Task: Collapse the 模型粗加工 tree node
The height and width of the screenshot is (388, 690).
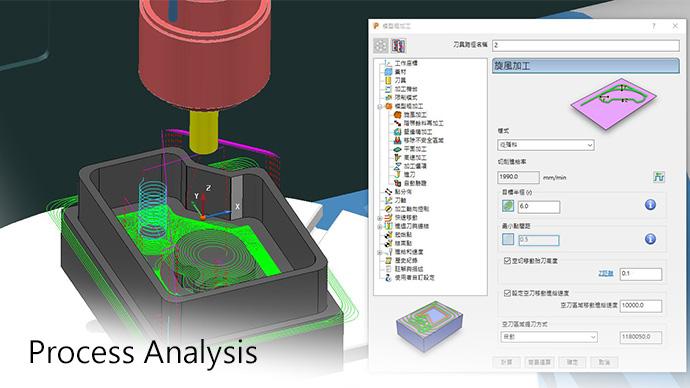Action: pyautogui.click(x=380, y=106)
